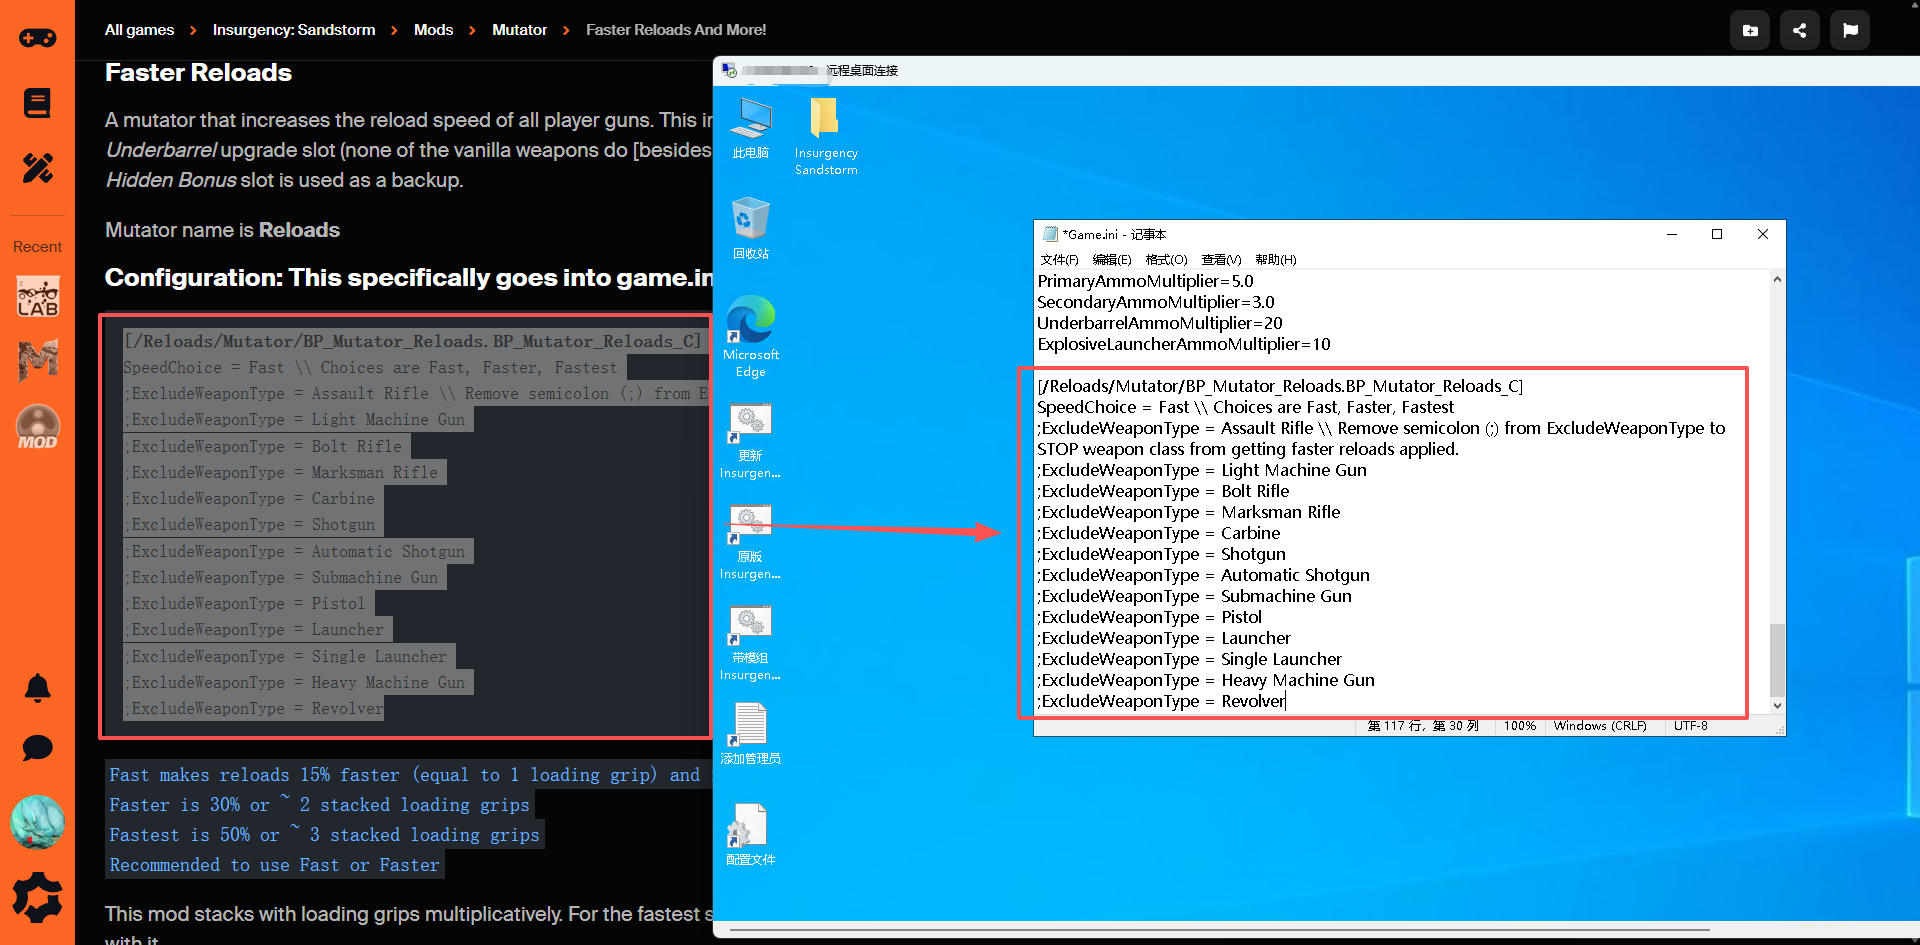Screen dimensions: 1920x945
Task: Click the Notepad scrollbar up arrow
Action: click(1777, 280)
